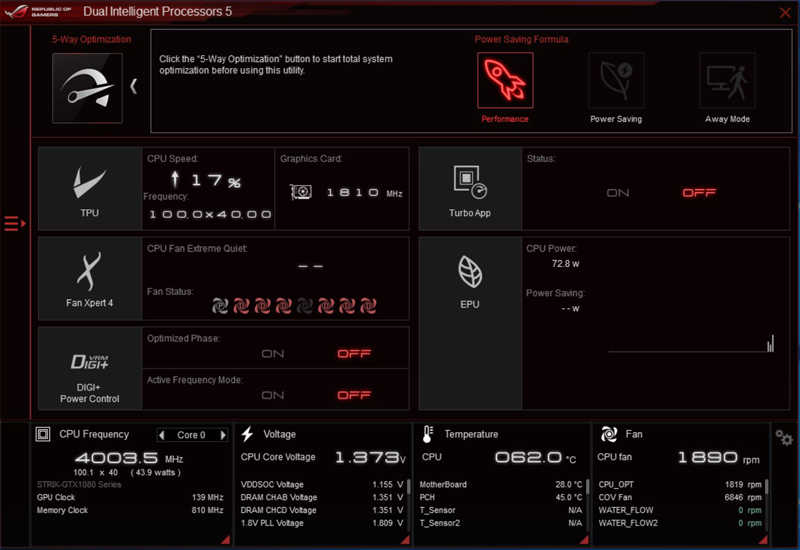Click the CPU Core Voltage 1.373 readout
The height and width of the screenshot is (550, 800).
click(x=370, y=457)
